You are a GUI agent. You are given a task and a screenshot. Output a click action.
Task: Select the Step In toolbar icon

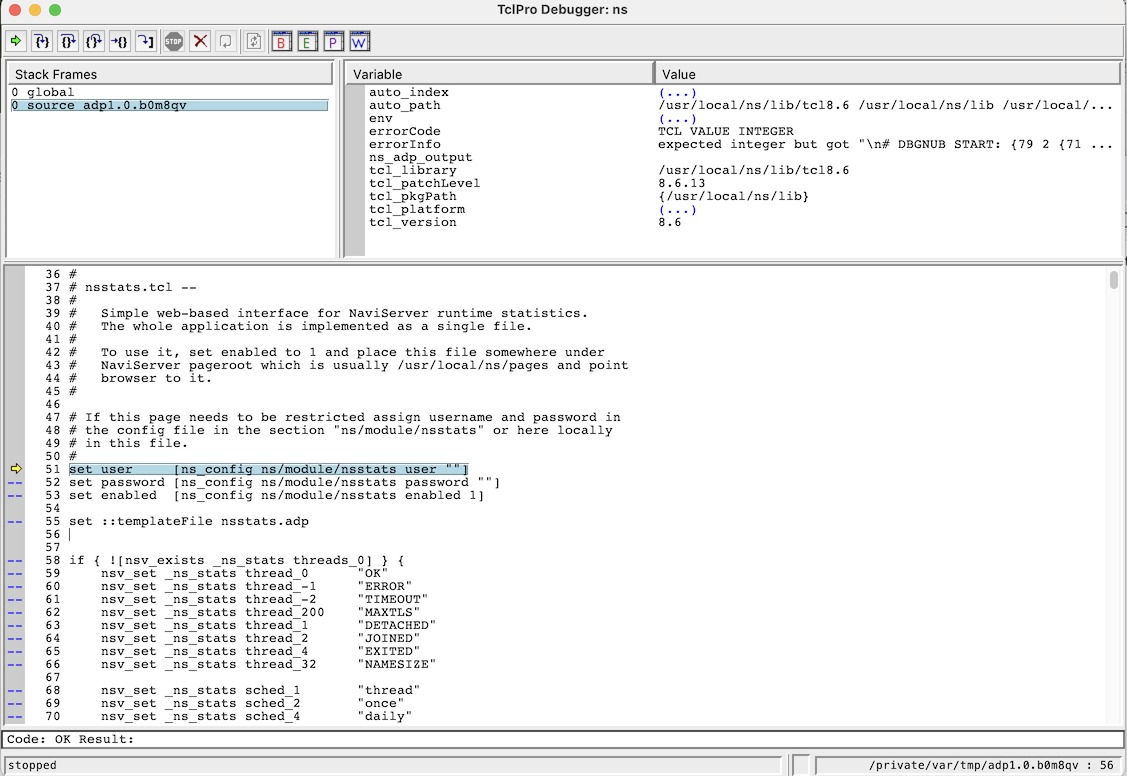coord(42,41)
